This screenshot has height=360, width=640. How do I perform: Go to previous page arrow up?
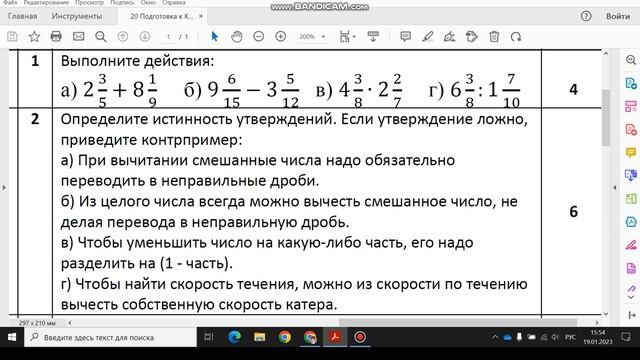click(123, 37)
